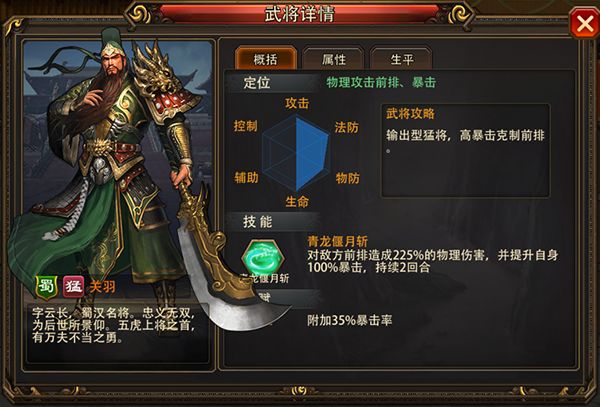
Task: Click the 辅助 radar axis label
Action: coord(246,177)
